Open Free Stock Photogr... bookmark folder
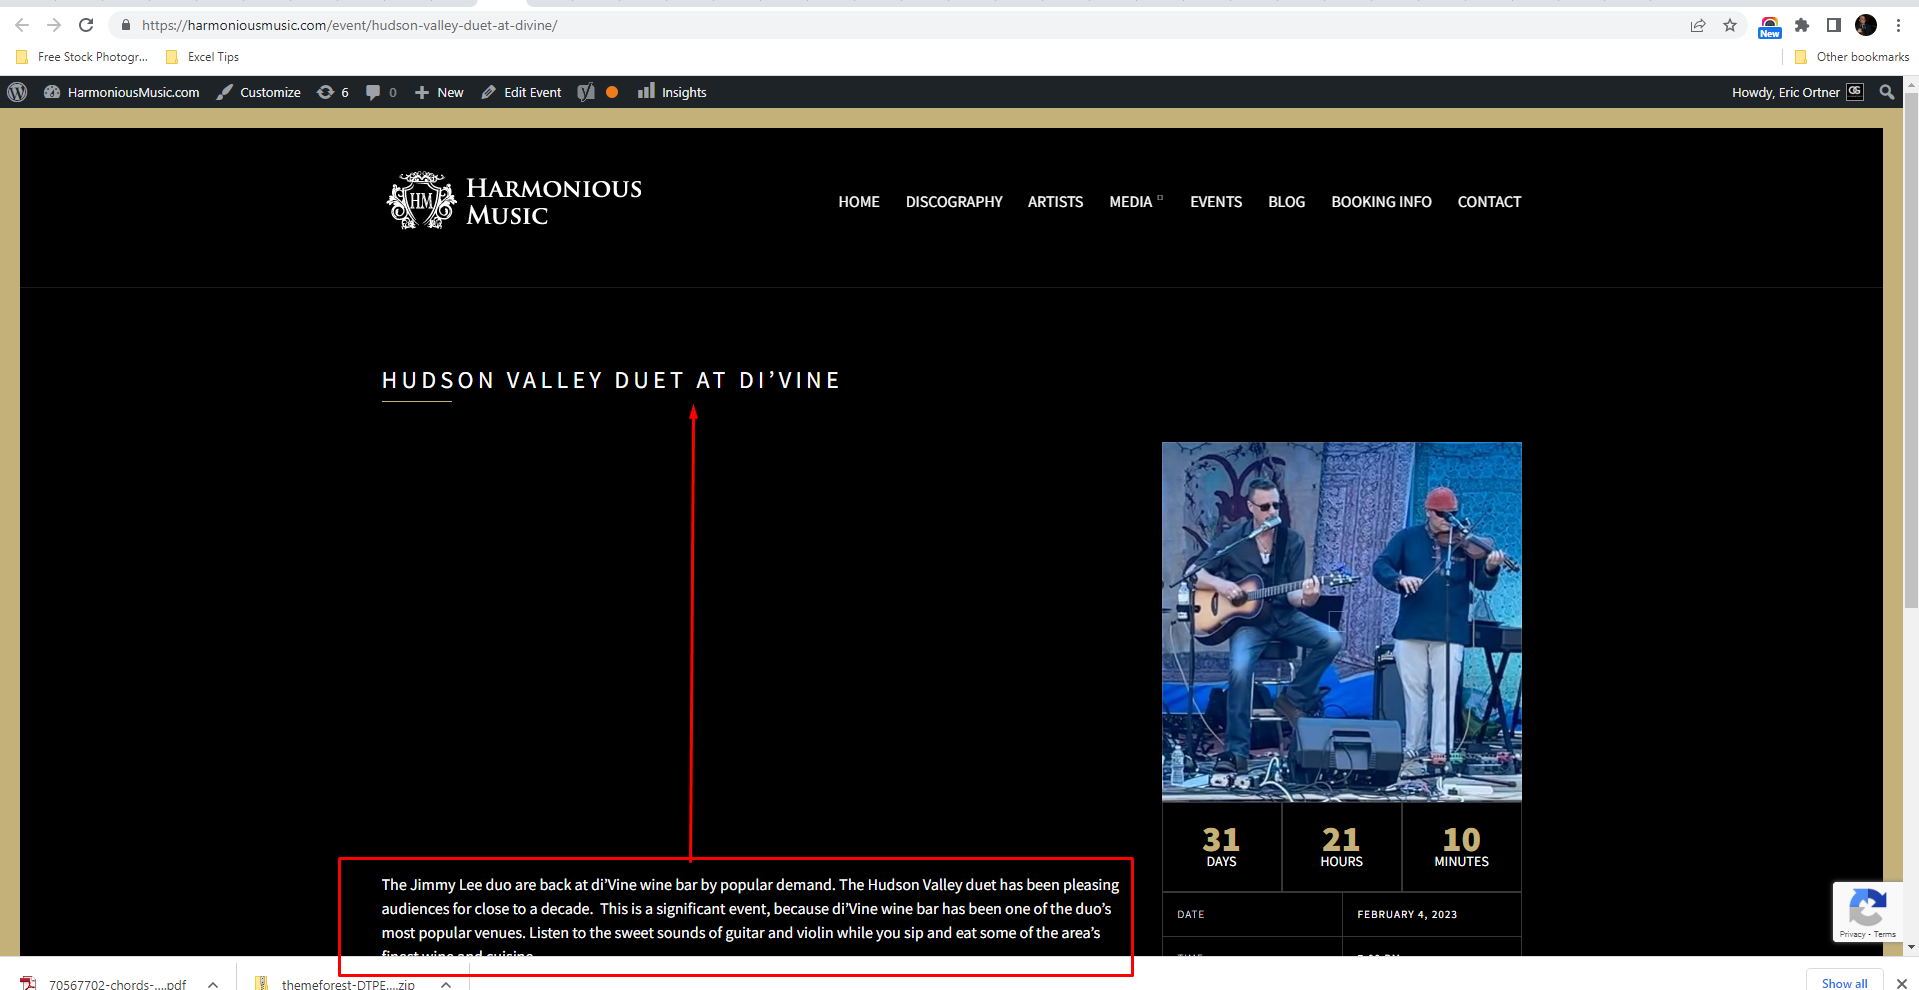Image resolution: width=1919 pixels, height=990 pixels. tap(82, 57)
